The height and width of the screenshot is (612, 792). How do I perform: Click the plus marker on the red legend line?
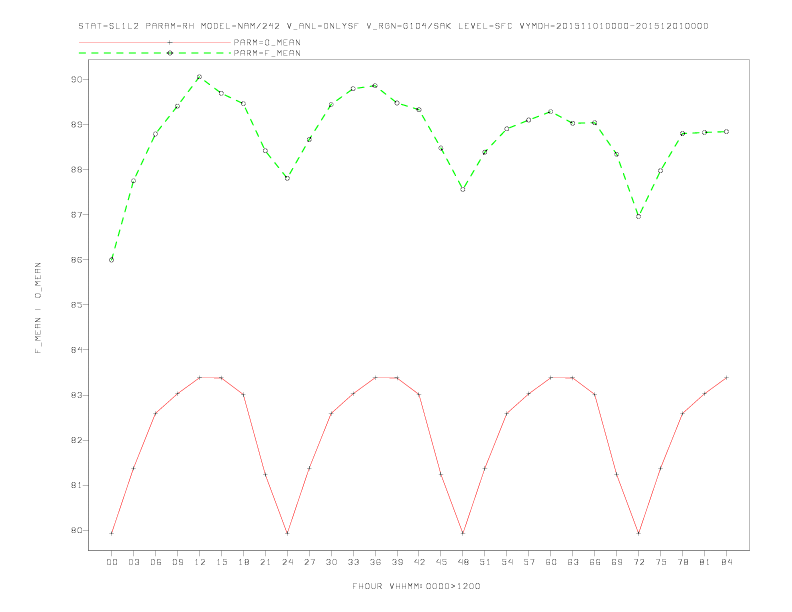click(170, 42)
